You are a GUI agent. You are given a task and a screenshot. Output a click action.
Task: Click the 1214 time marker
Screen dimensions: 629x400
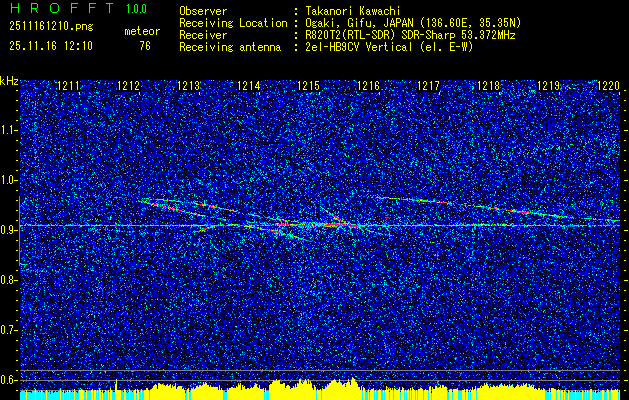pos(249,86)
